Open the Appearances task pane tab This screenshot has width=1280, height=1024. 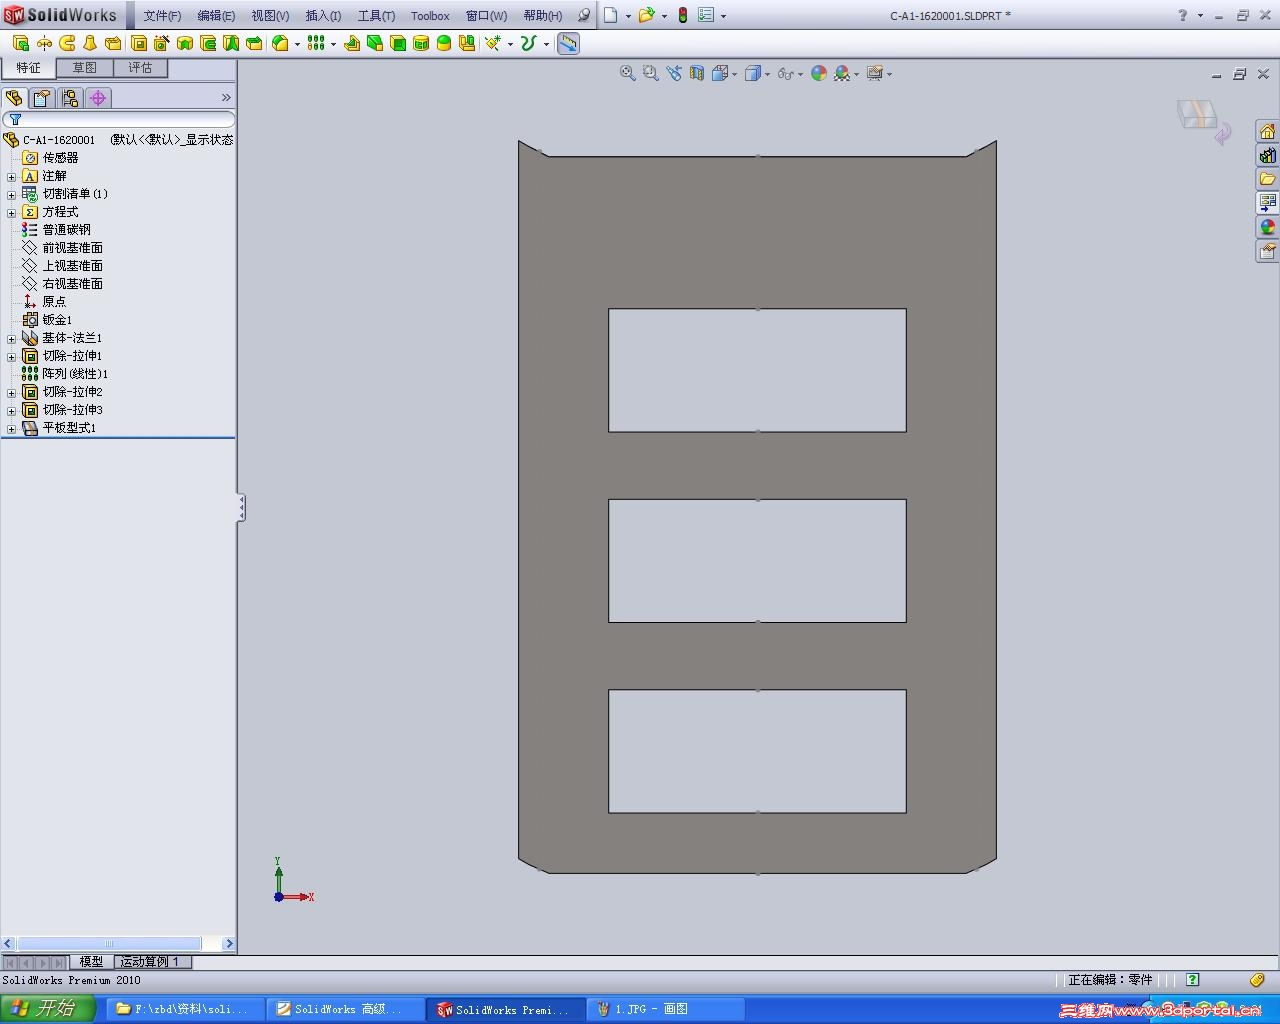[x=1267, y=227]
